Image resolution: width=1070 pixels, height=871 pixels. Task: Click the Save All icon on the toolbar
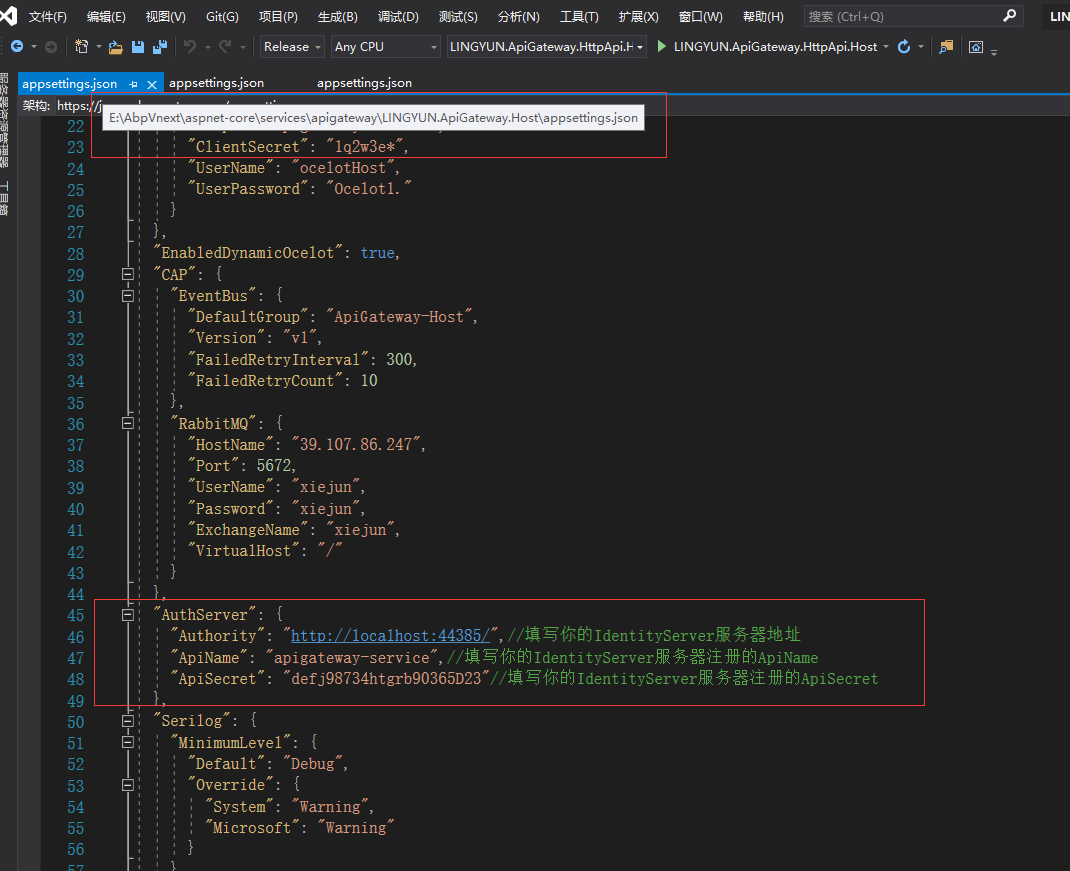point(159,46)
